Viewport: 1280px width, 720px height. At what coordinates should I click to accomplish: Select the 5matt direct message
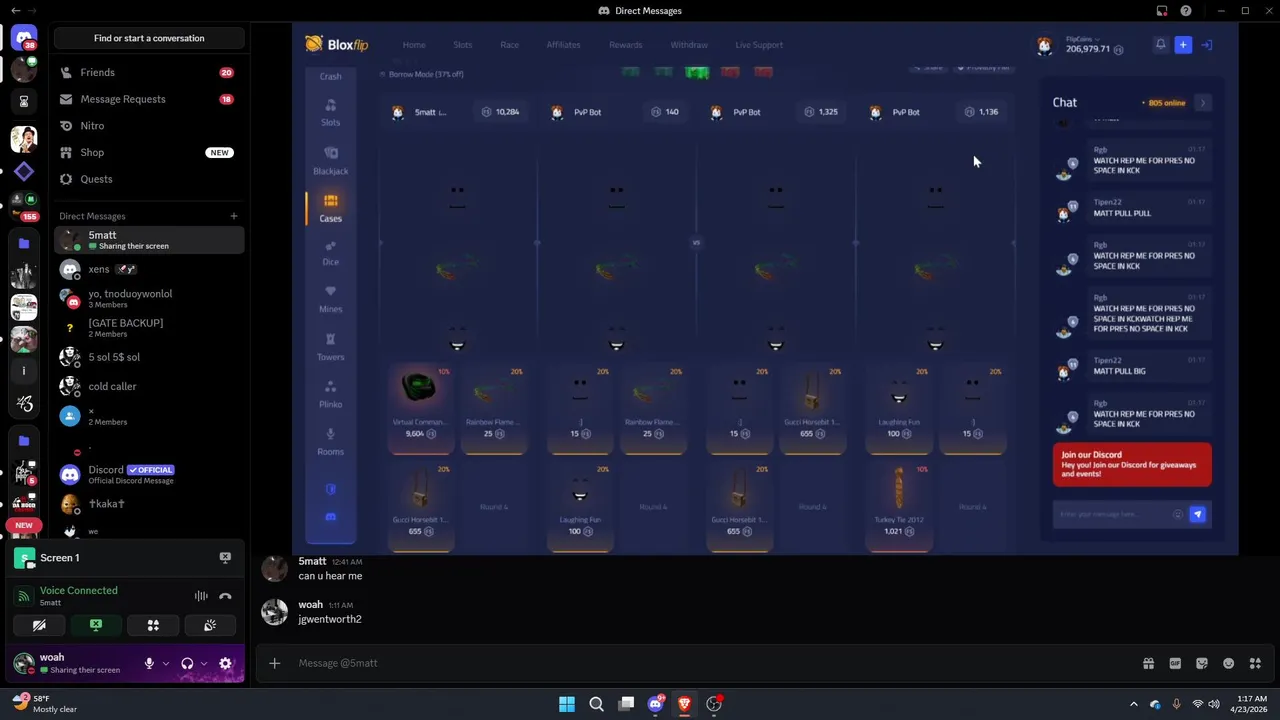[x=149, y=240]
